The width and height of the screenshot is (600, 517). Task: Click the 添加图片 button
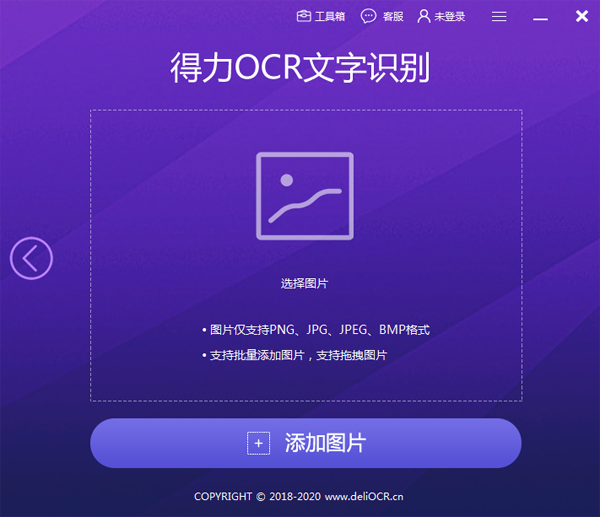[306, 443]
